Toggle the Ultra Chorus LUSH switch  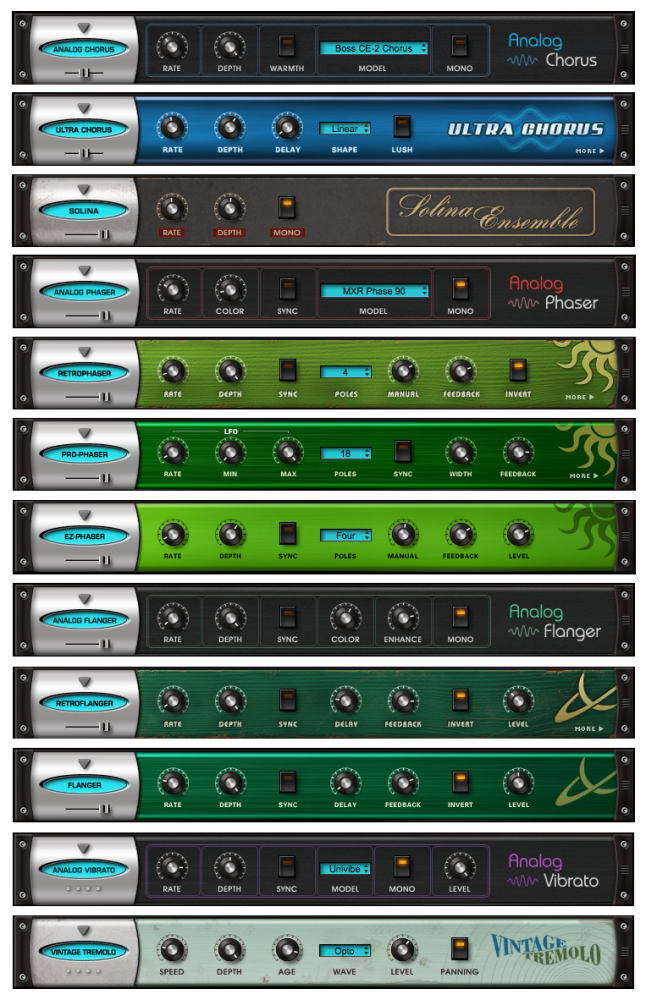tap(402, 126)
